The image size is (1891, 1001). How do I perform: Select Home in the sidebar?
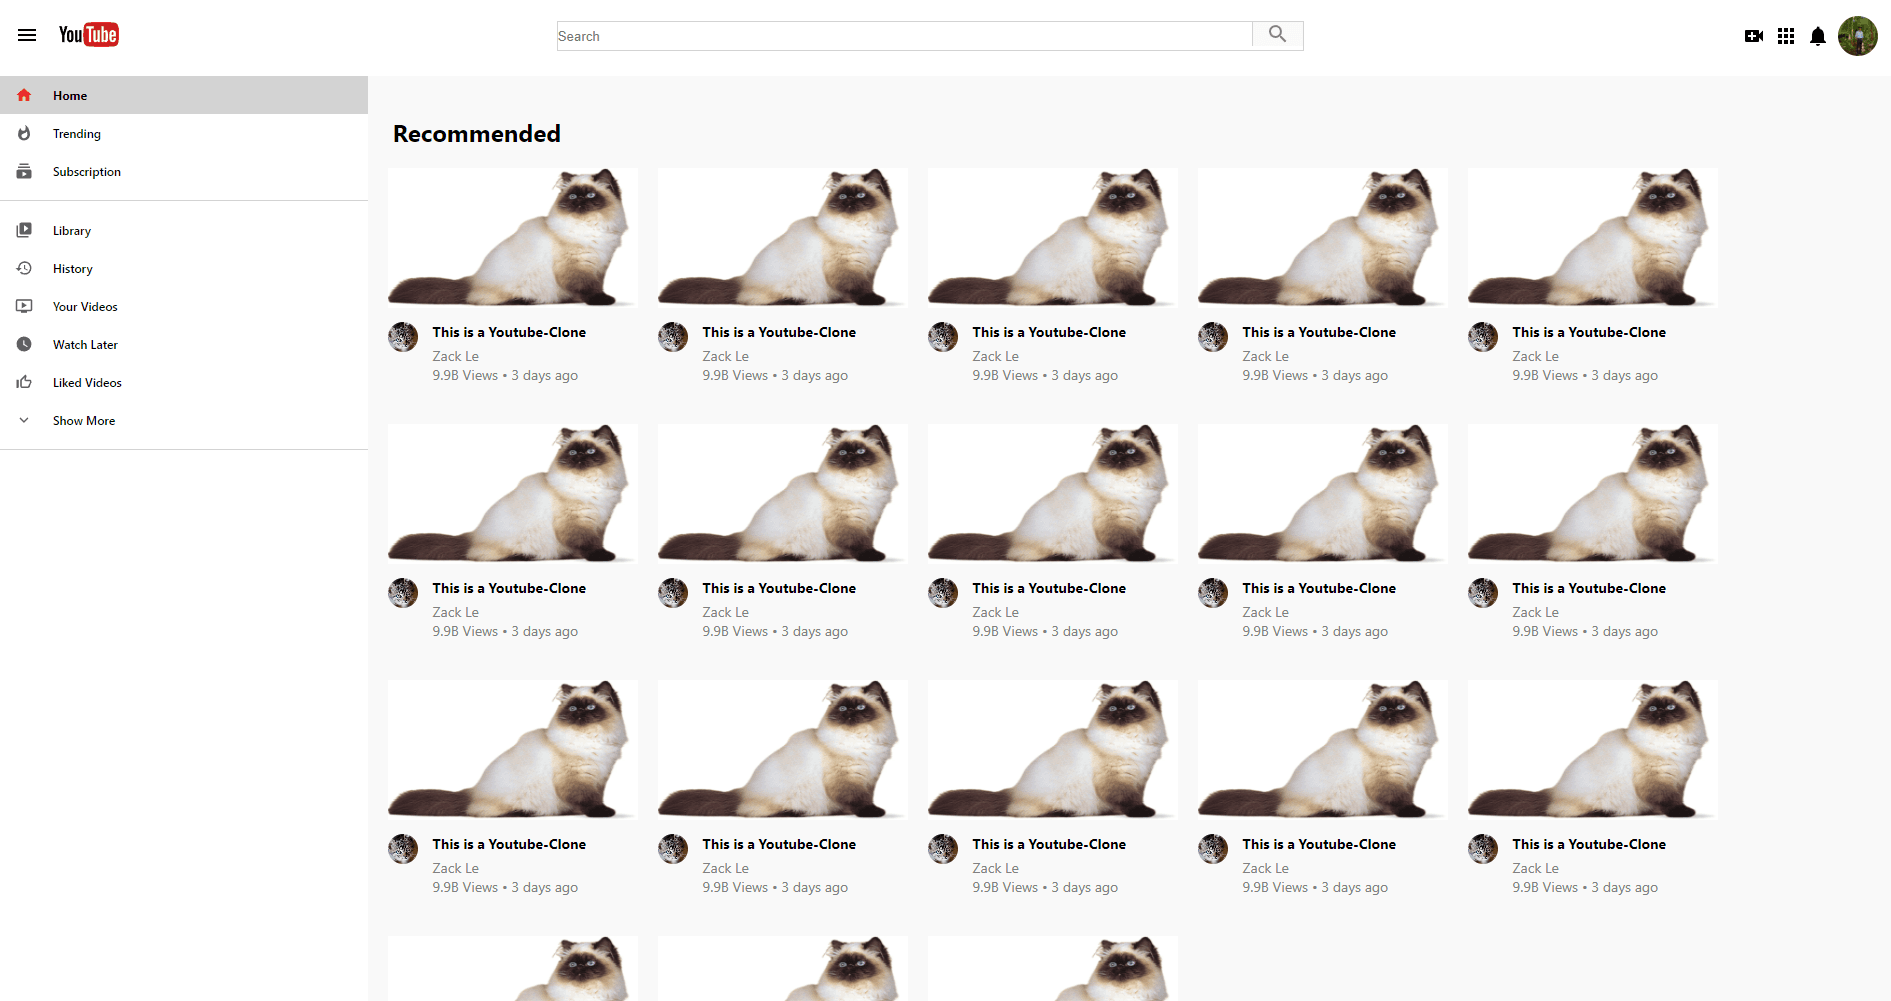click(x=184, y=95)
